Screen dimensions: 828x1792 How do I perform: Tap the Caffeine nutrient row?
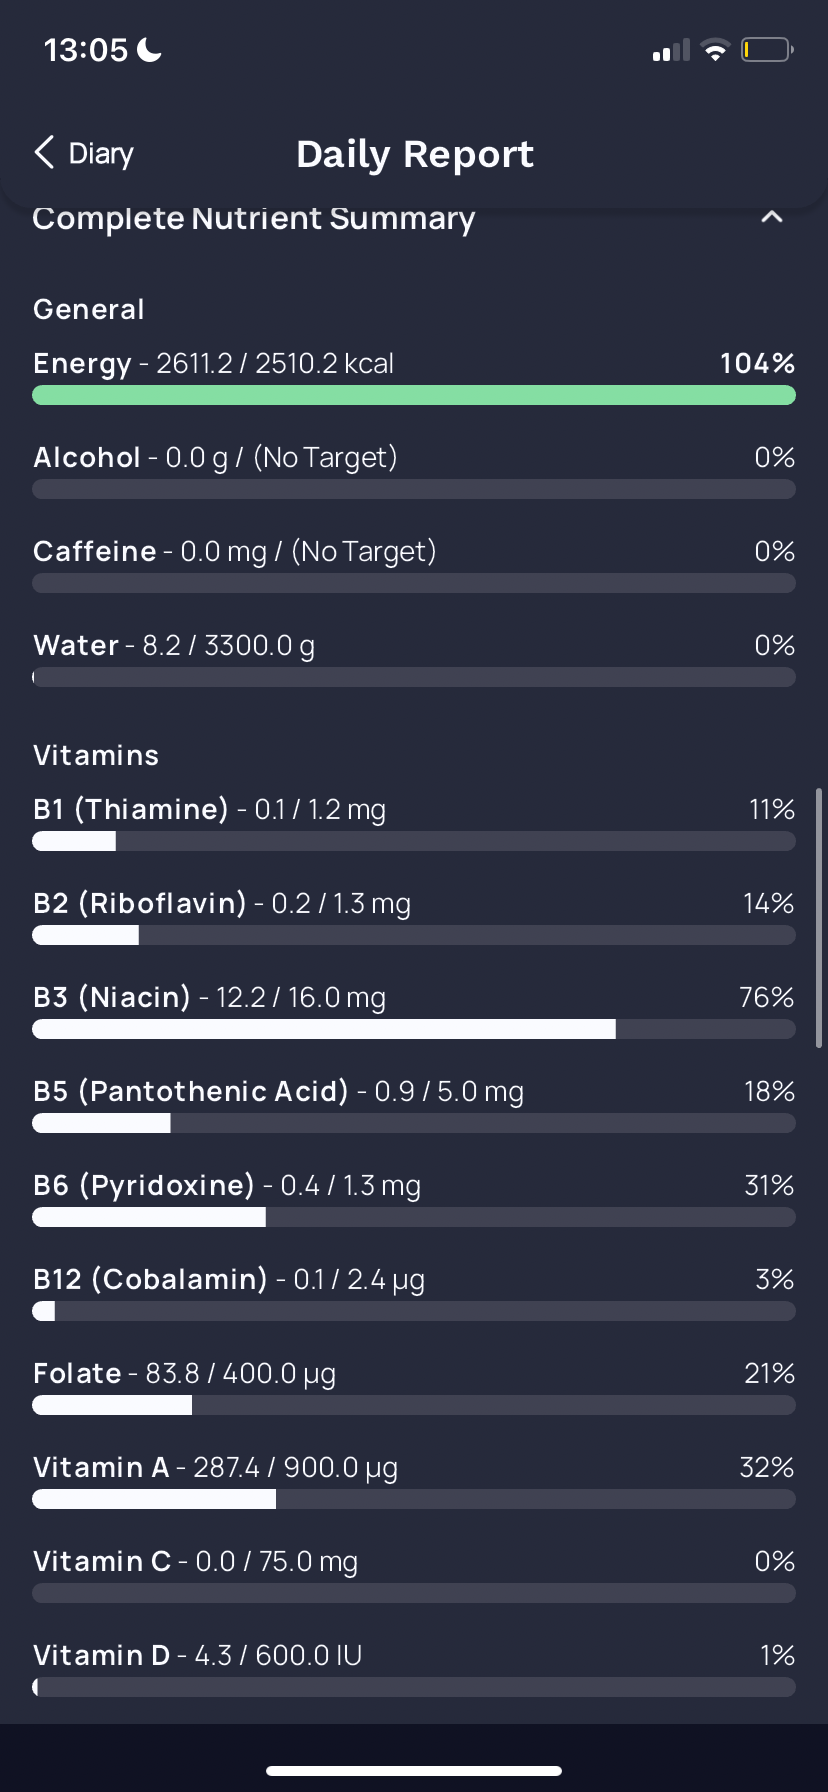pos(414,566)
